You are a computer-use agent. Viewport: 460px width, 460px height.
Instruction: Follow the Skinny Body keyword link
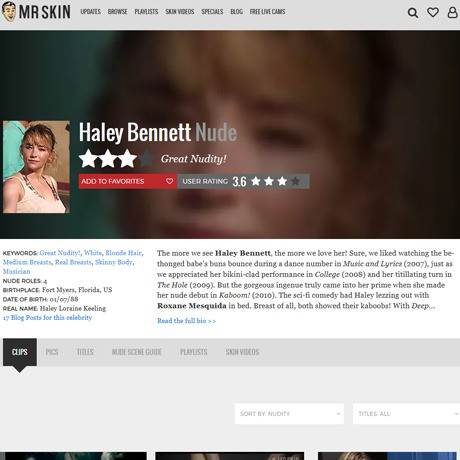click(x=114, y=262)
